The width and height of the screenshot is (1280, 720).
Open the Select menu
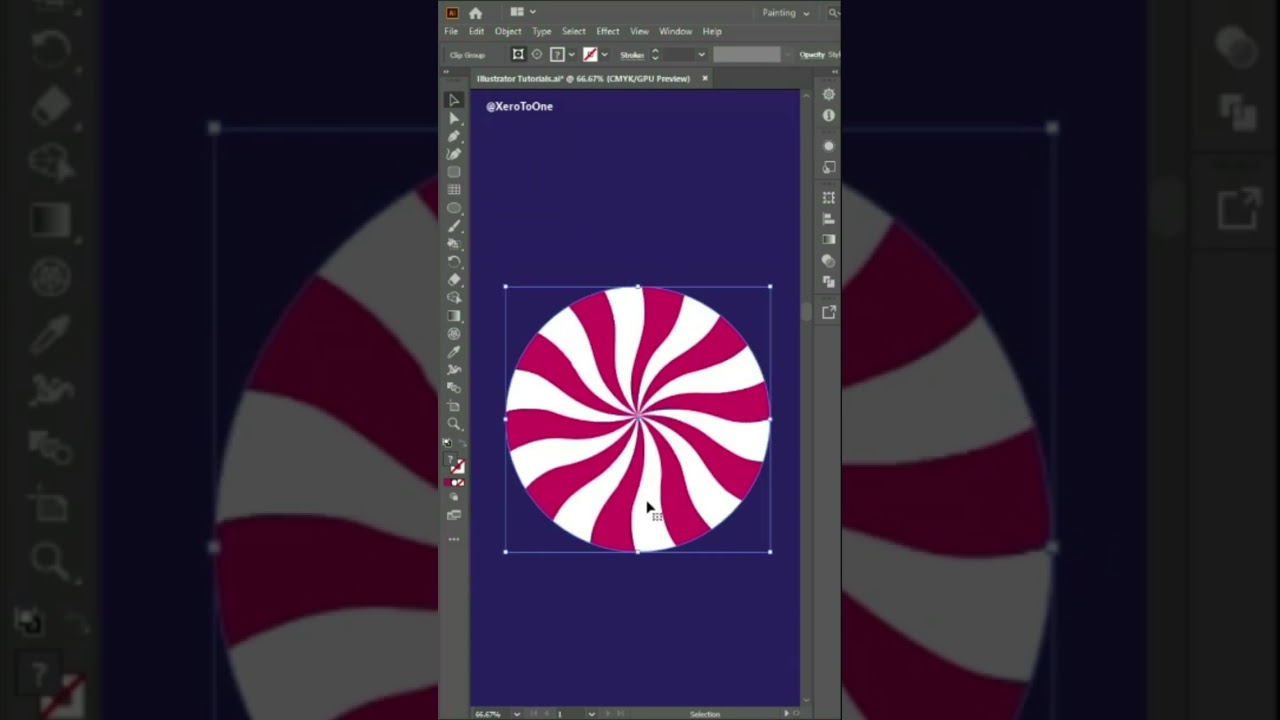574,32
